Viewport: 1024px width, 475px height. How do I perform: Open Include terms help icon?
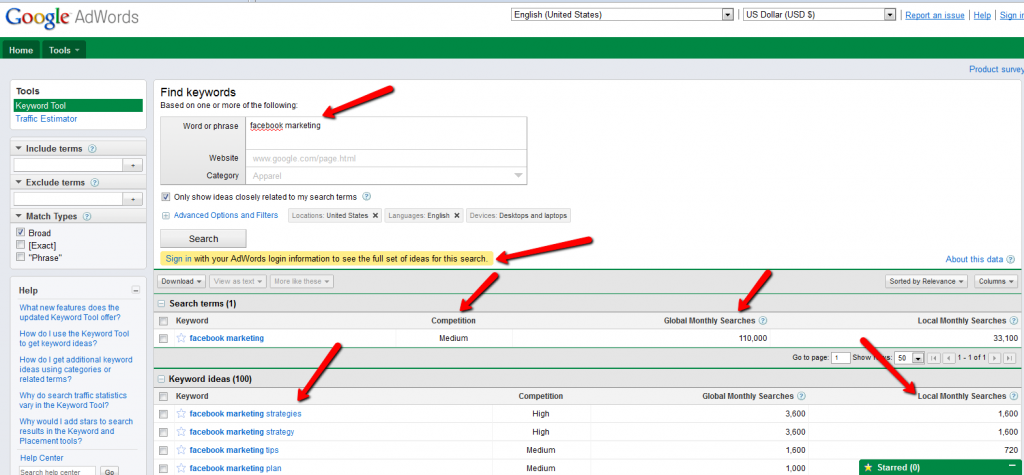(x=92, y=149)
